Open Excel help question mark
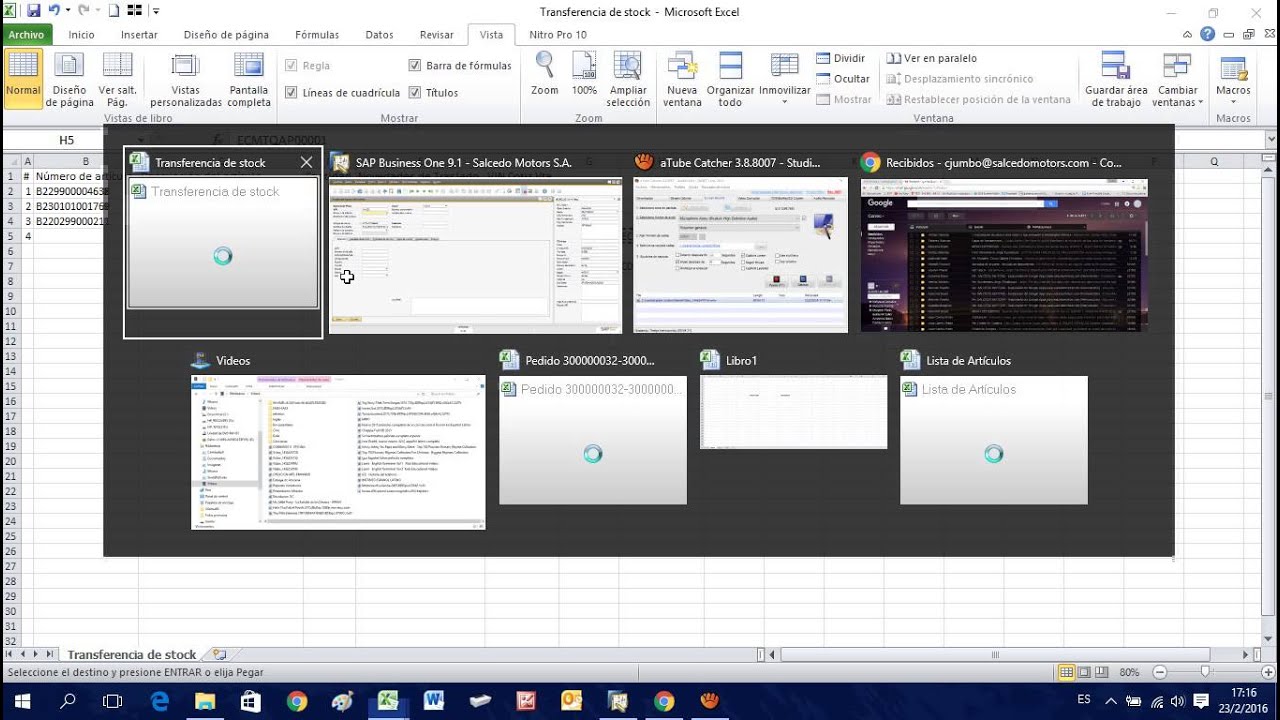Screen dimensions: 1280x720 1208,34
